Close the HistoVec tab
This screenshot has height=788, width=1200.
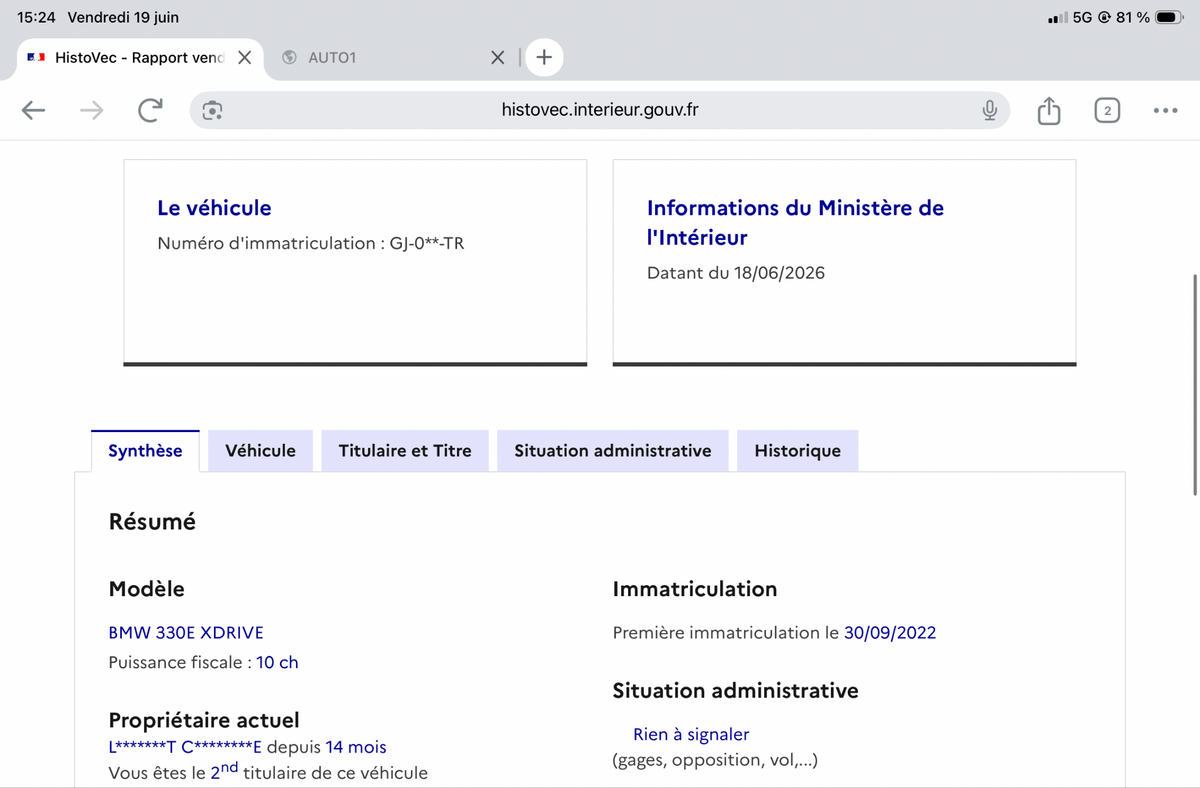tap(244, 57)
